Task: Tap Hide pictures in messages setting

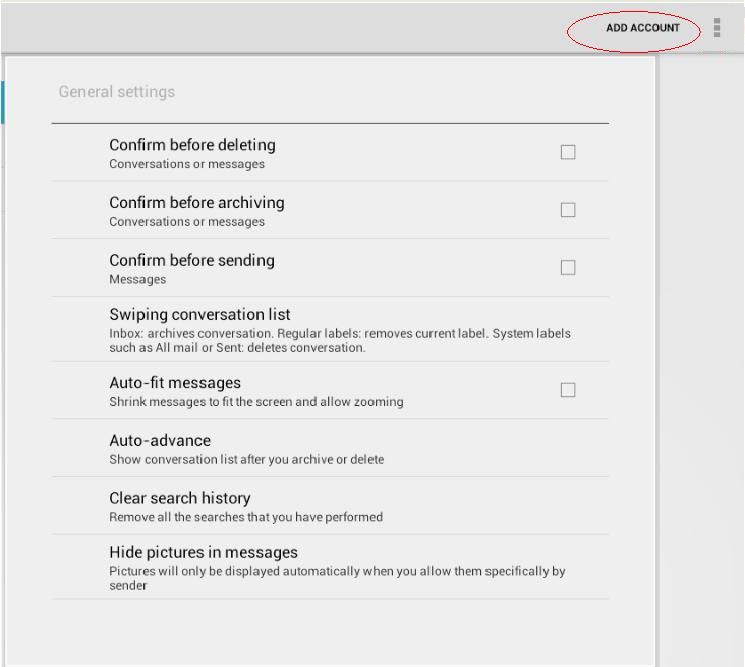Action: pos(203,552)
